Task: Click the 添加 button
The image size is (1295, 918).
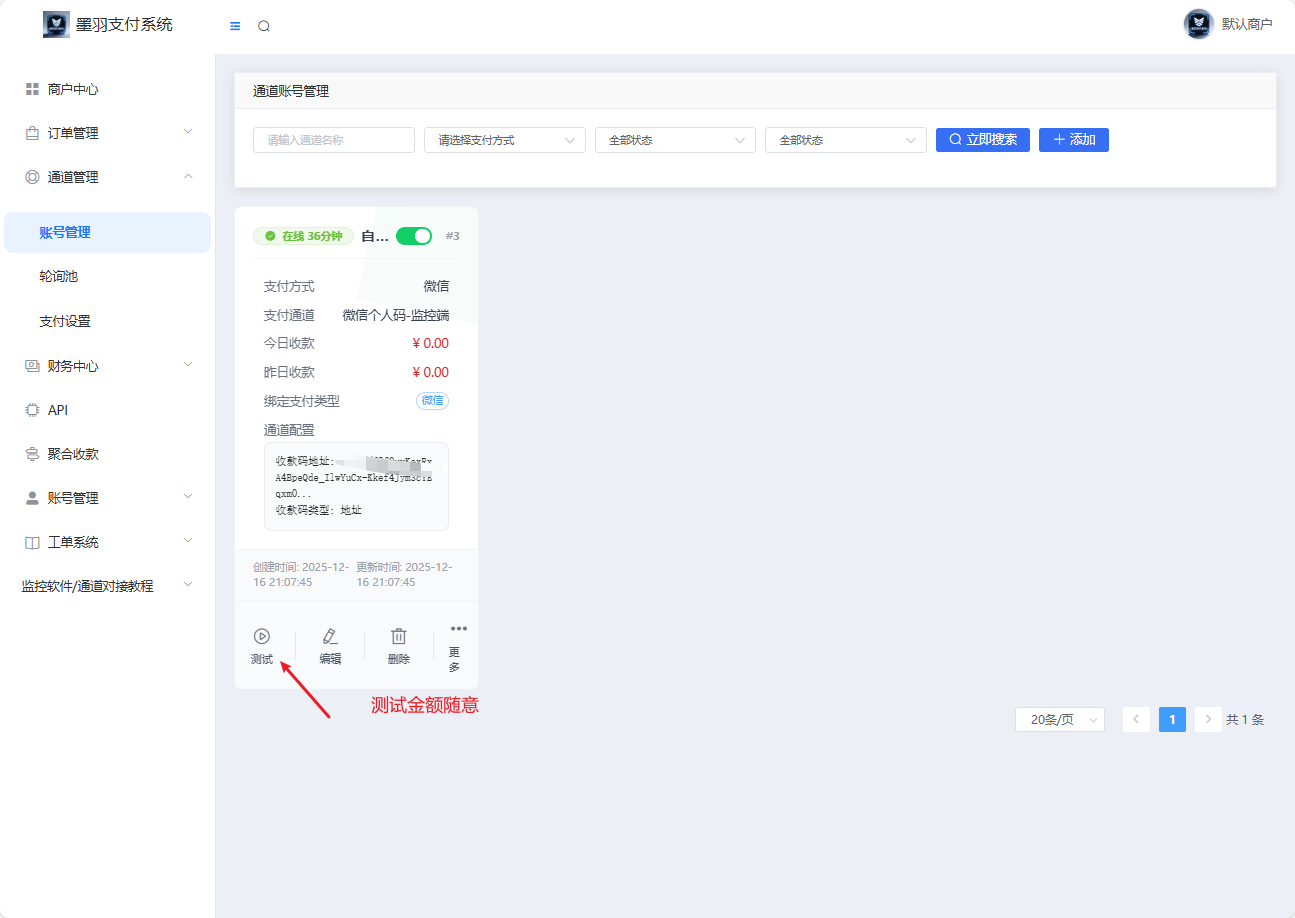Action: (x=1073, y=140)
